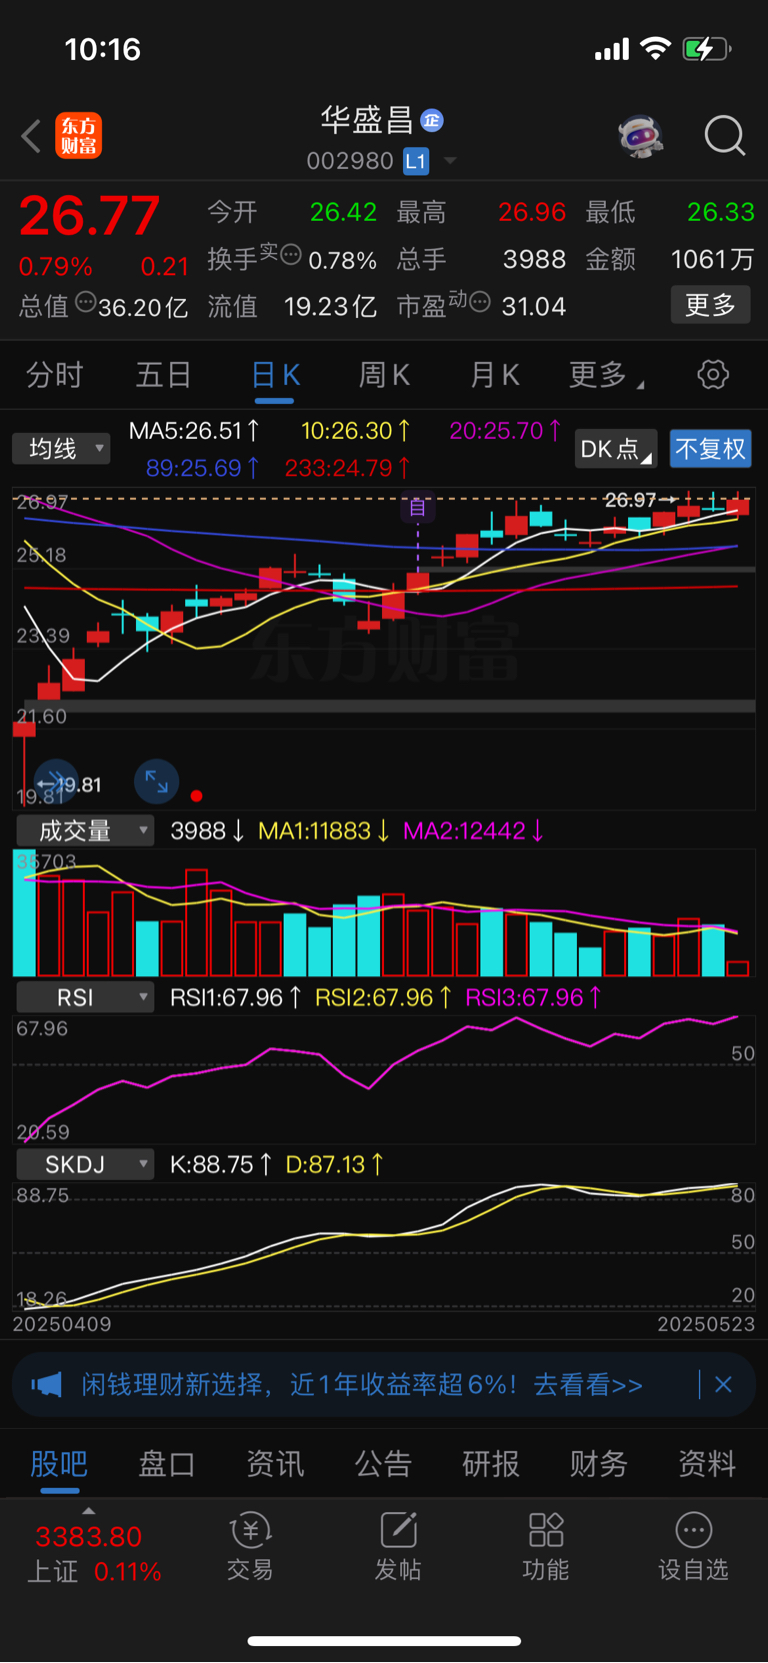Tap the 233:24.79 moving average value
The image size is (768, 1663).
point(347,467)
